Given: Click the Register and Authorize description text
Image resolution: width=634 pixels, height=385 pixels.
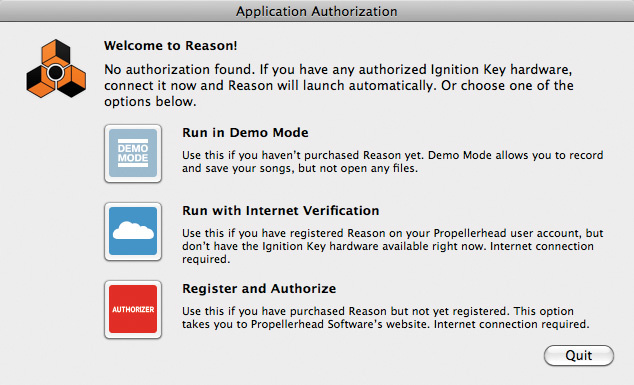Looking at the screenshot, I should [385, 317].
